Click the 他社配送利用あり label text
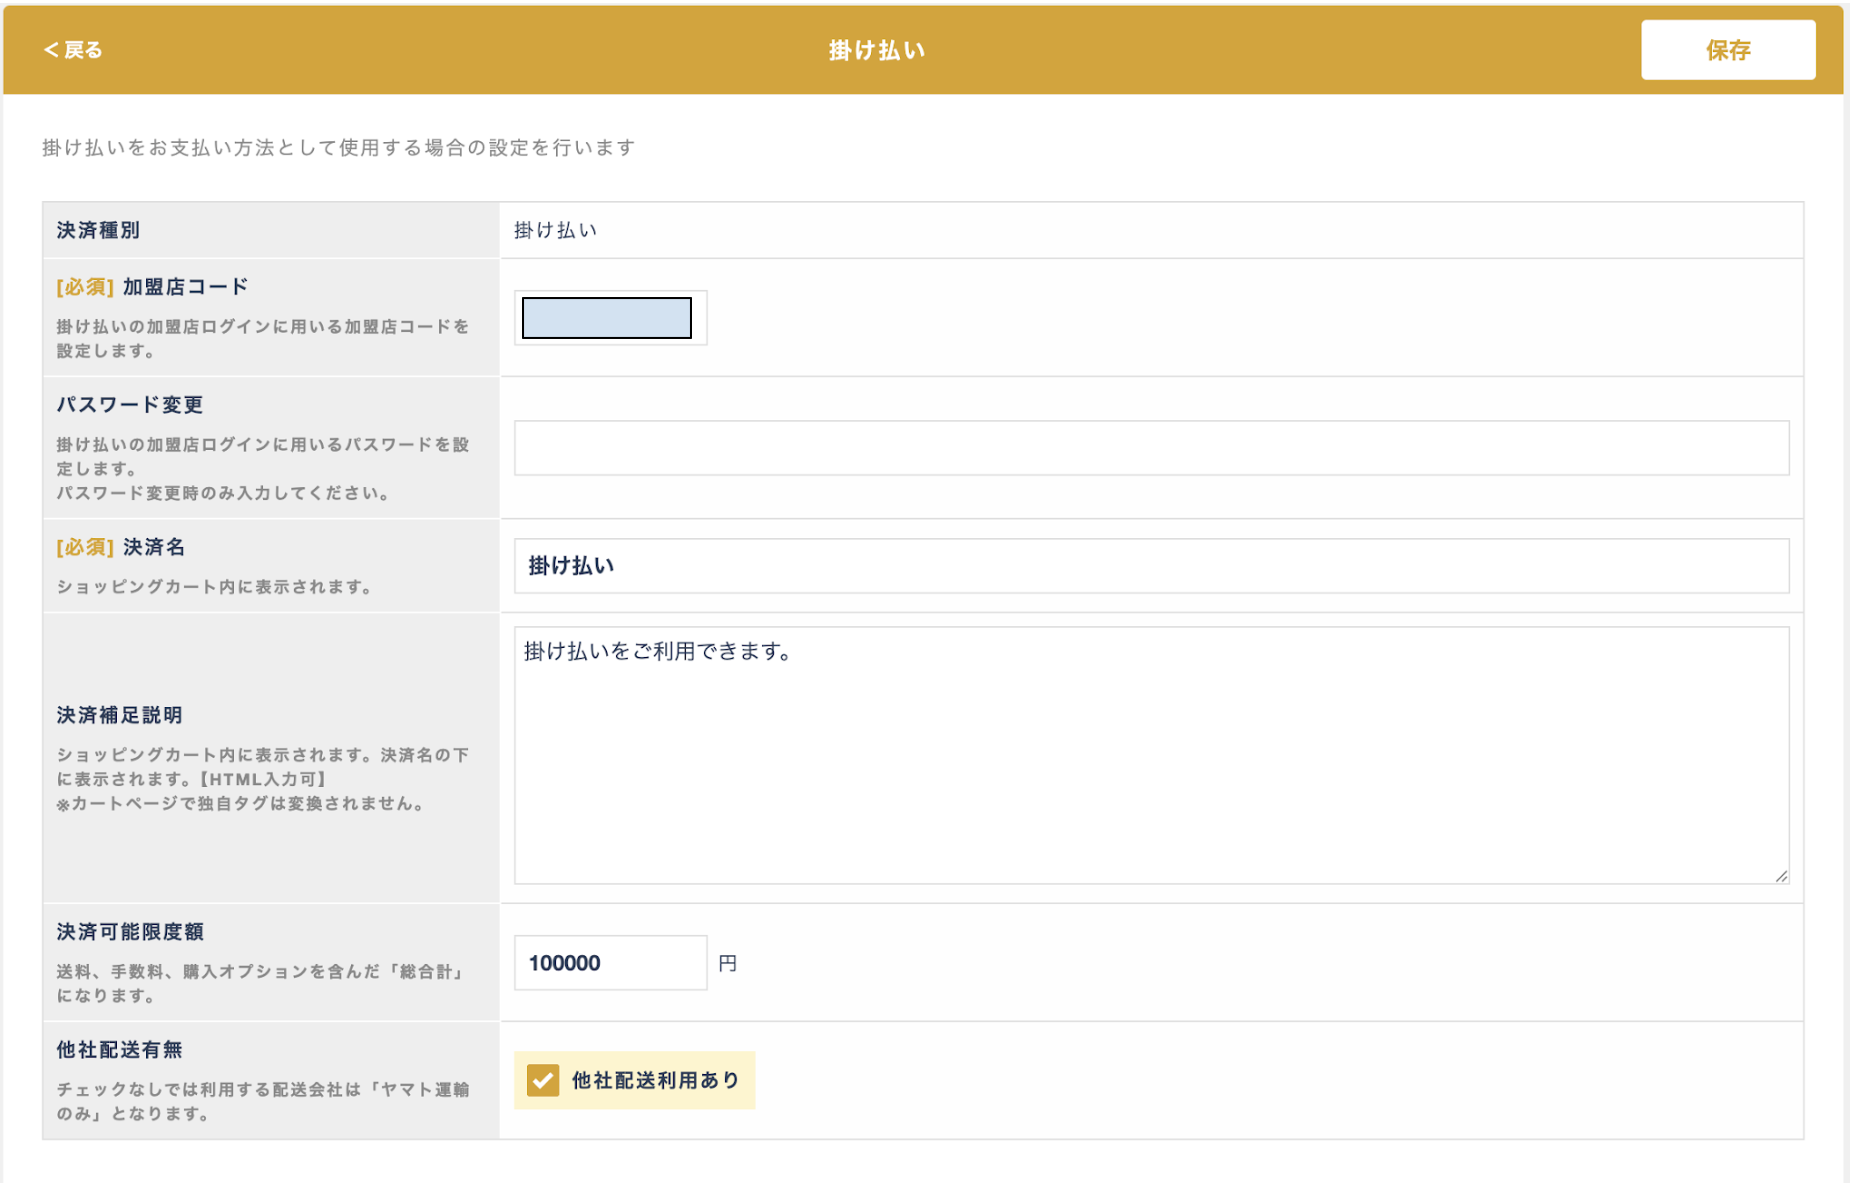This screenshot has width=1850, height=1190. click(655, 1080)
